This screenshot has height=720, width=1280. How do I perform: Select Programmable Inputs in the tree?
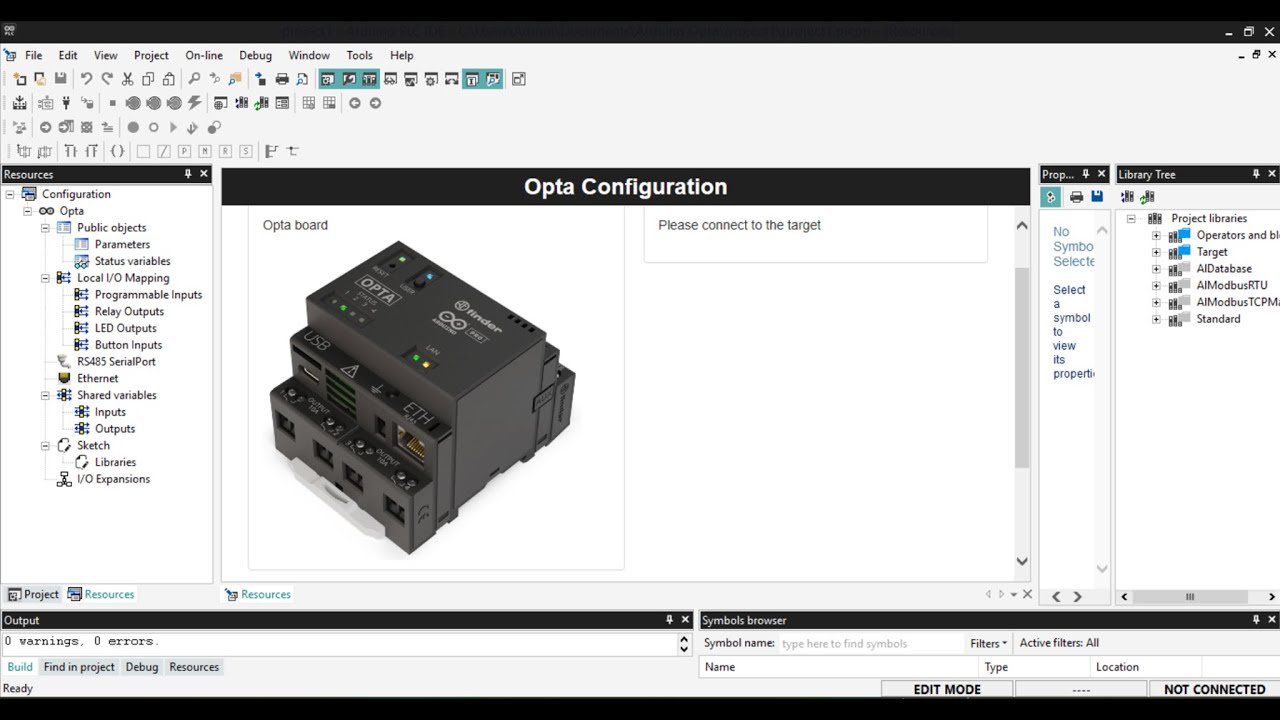[x=148, y=295]
